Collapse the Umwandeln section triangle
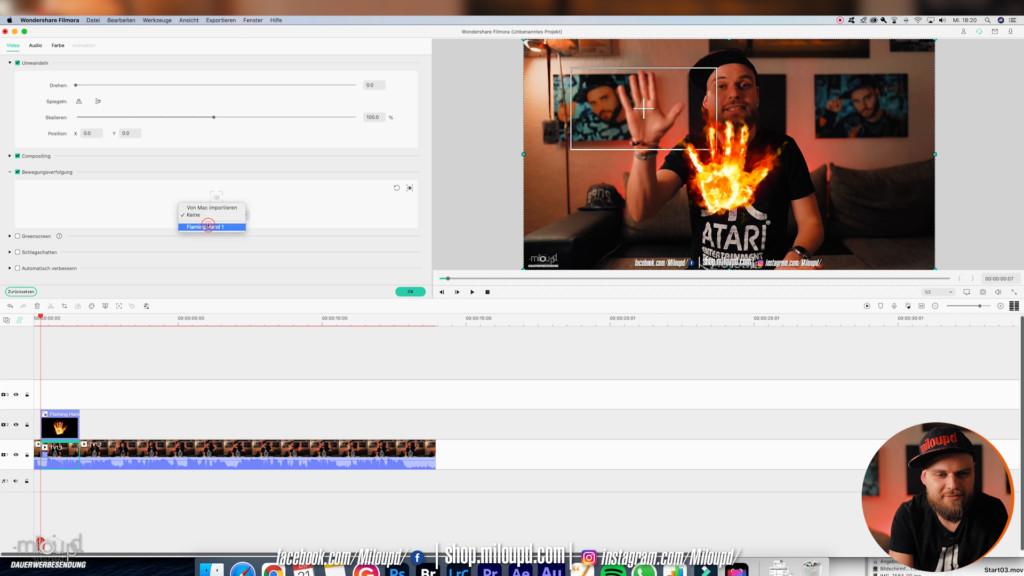The width and height of the screenshot is (1024, 576). (x=10, y=63)
